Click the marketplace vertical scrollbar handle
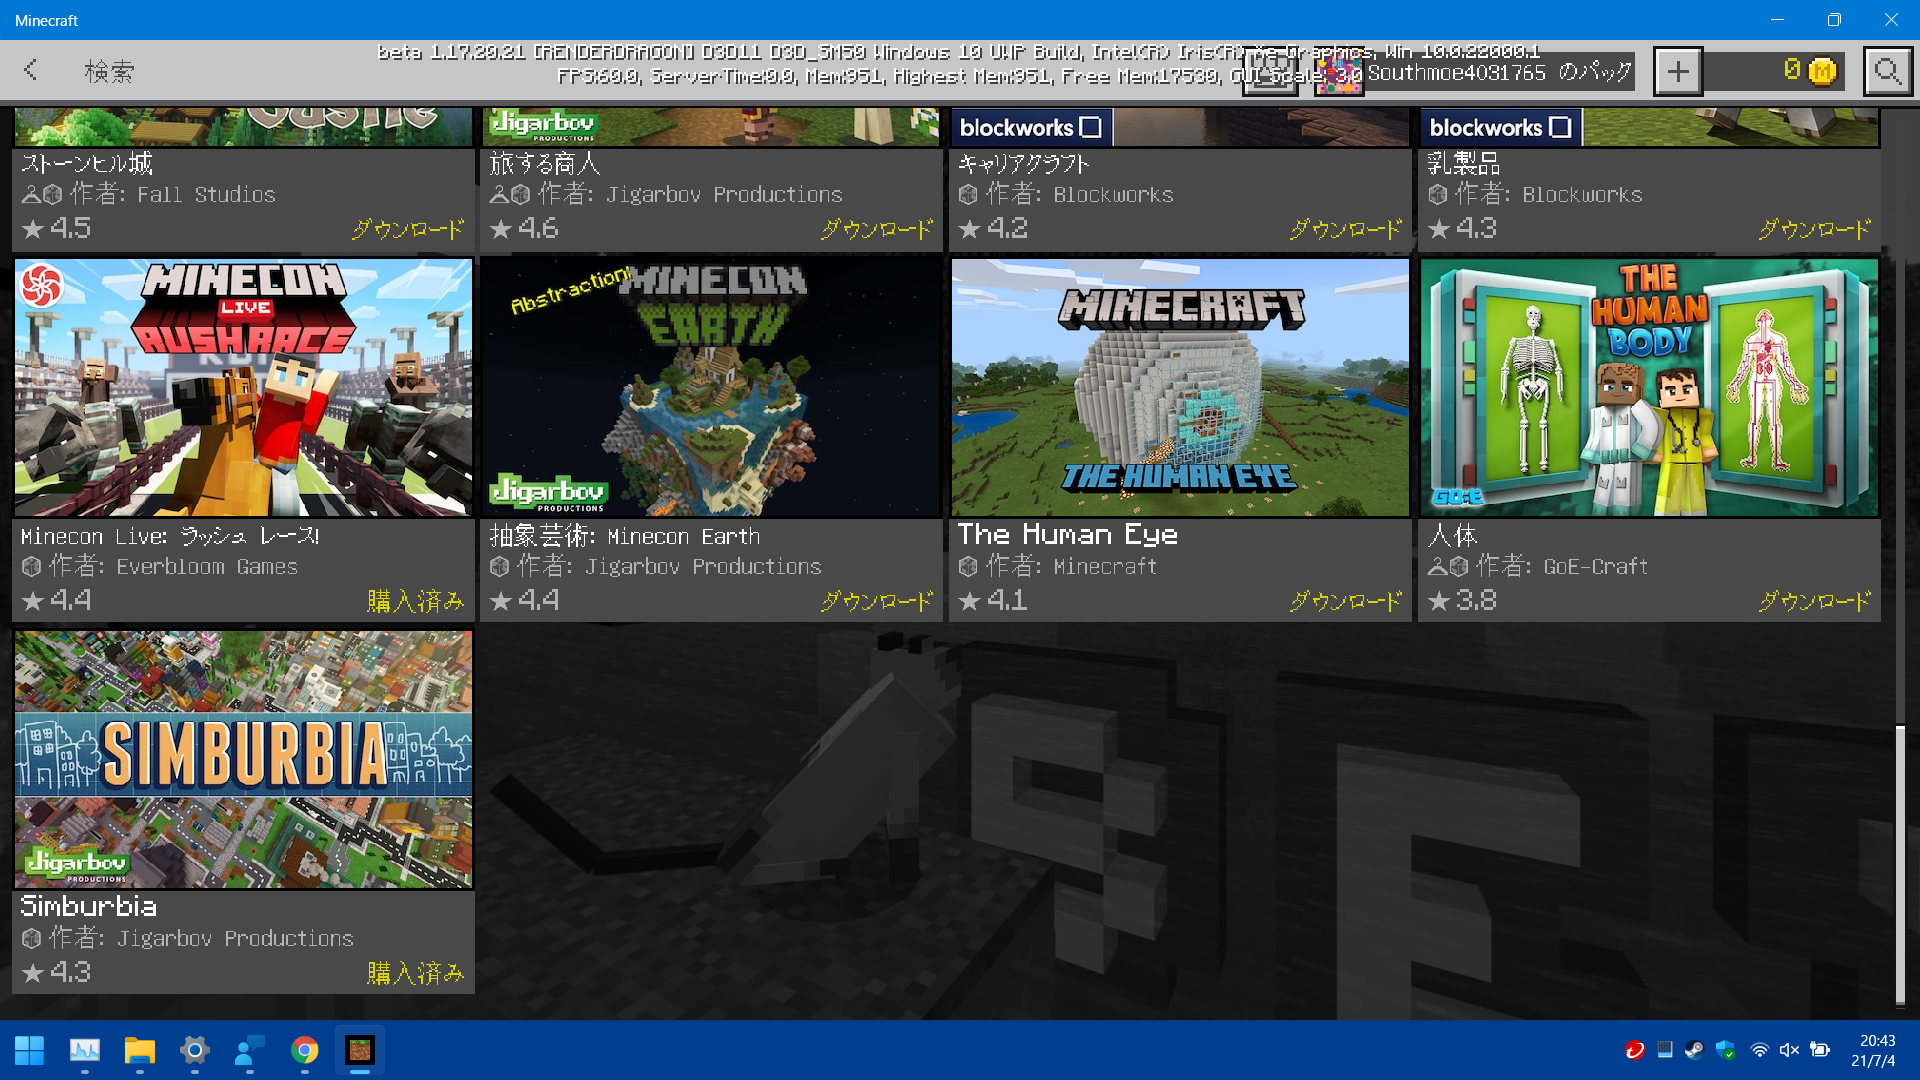This screenshot has width=1920, height=1080. pyautogui.click(x=1900, y=865)
